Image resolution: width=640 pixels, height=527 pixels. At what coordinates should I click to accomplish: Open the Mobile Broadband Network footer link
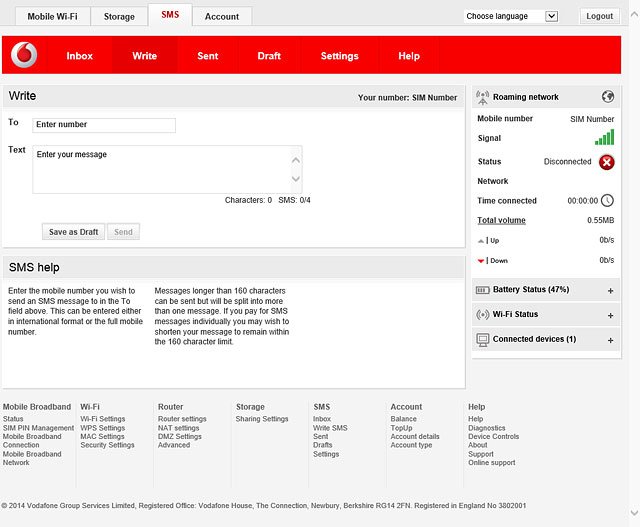tap(32, 458)
